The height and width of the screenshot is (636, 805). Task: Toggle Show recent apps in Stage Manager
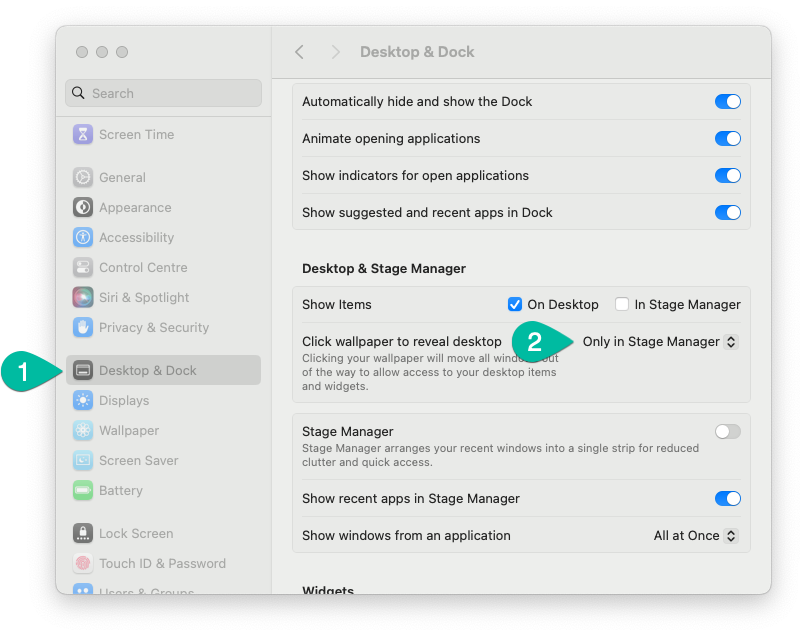(x=727, y=498)
